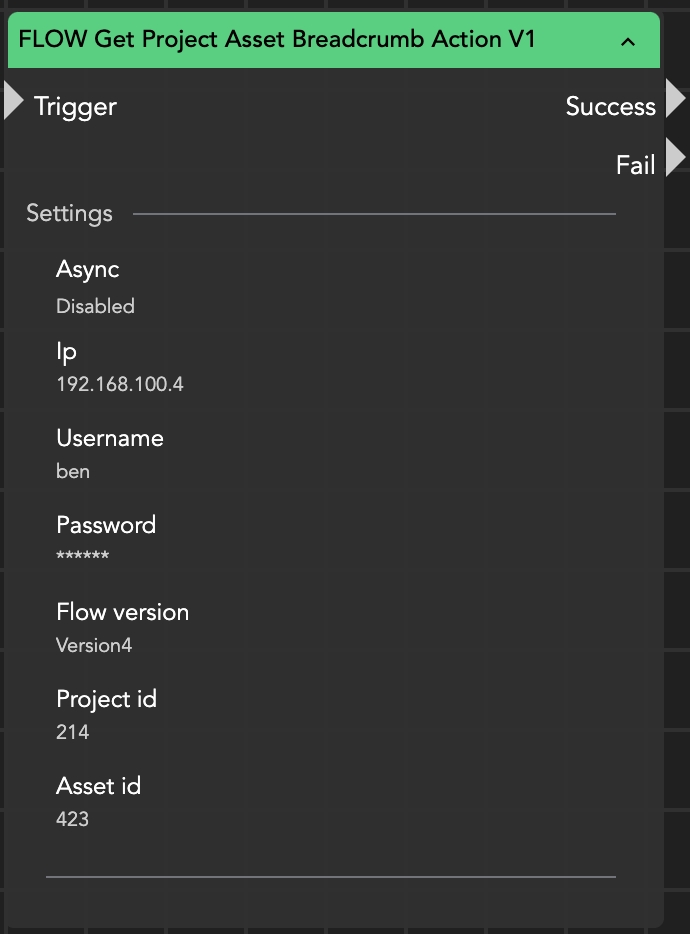Click the Trigger input port arrow
The image size is (690, 934).
coord(13,100)
